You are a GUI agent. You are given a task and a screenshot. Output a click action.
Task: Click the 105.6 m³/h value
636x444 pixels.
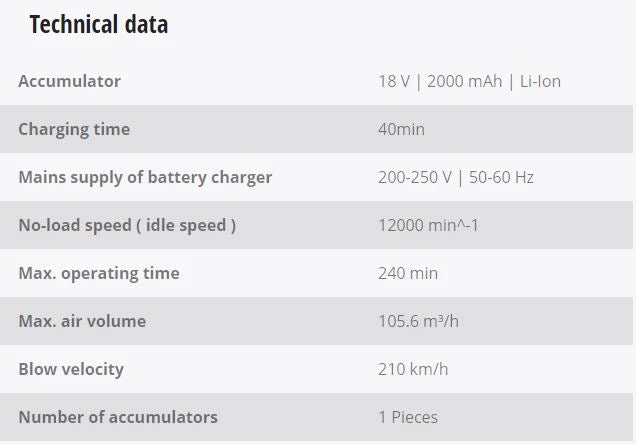click(x=420, y=321)
